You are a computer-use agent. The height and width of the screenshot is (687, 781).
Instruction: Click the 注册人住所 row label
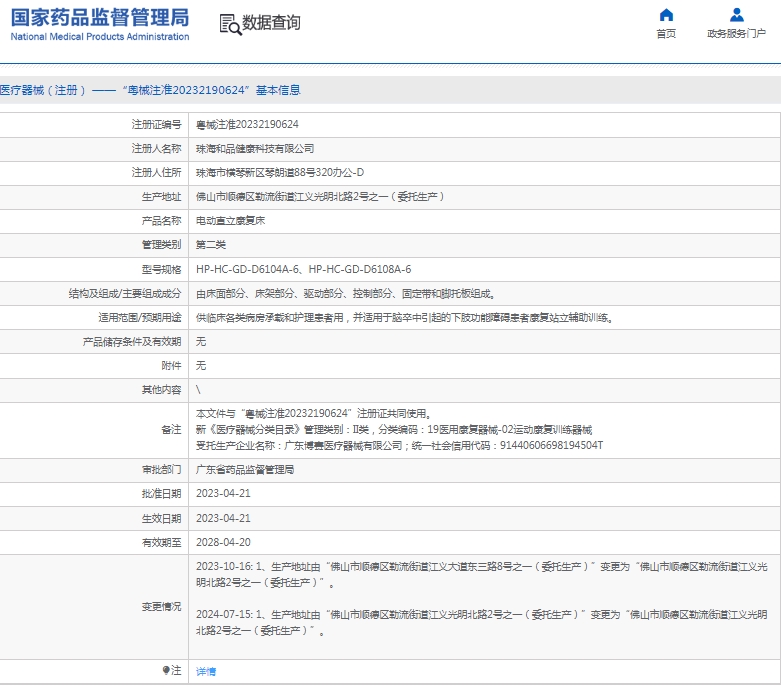[x=156, y=172]
